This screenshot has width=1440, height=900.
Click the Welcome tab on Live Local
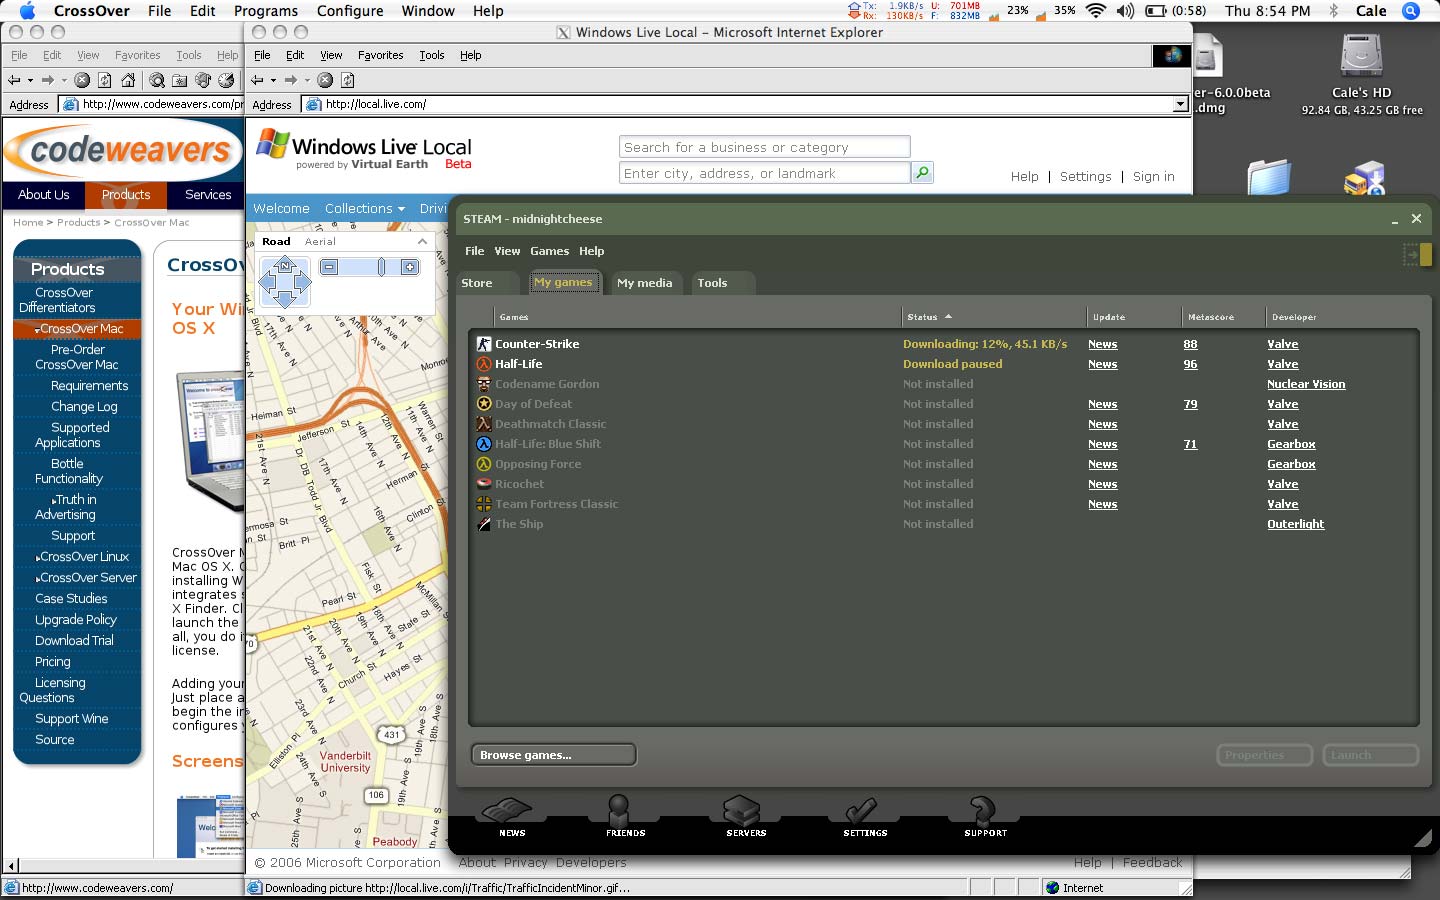pos(281,208)
